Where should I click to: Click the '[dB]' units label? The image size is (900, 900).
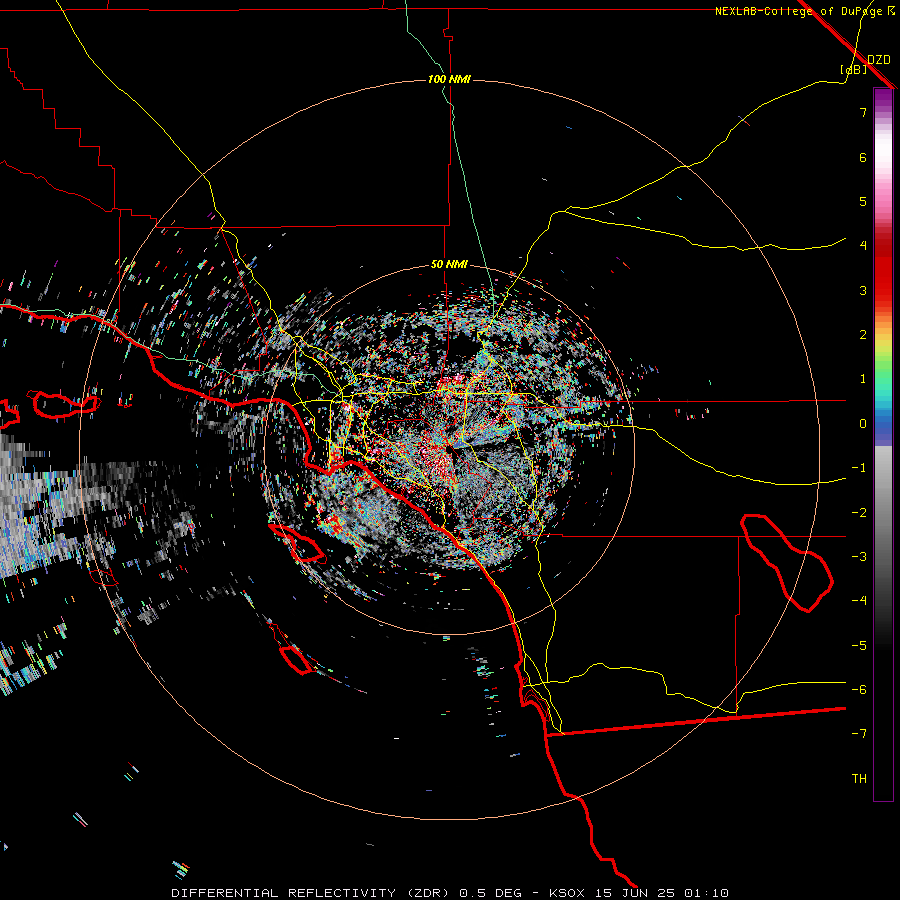[854, 69]
